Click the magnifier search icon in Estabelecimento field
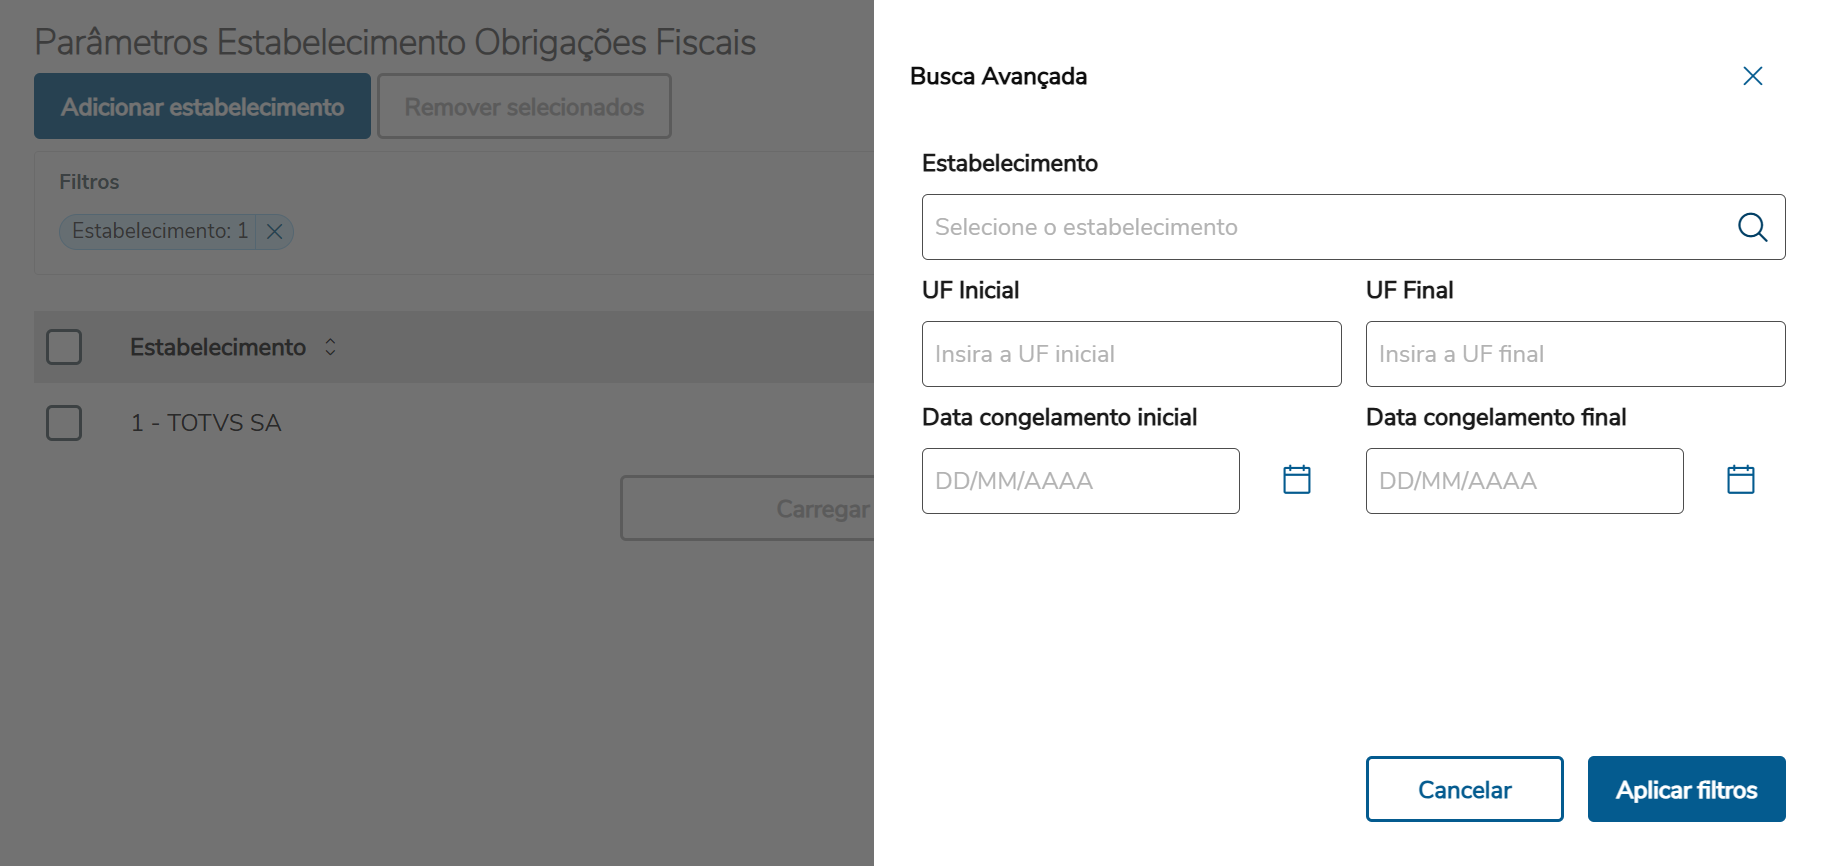1831x866 pixels. 1752,227
